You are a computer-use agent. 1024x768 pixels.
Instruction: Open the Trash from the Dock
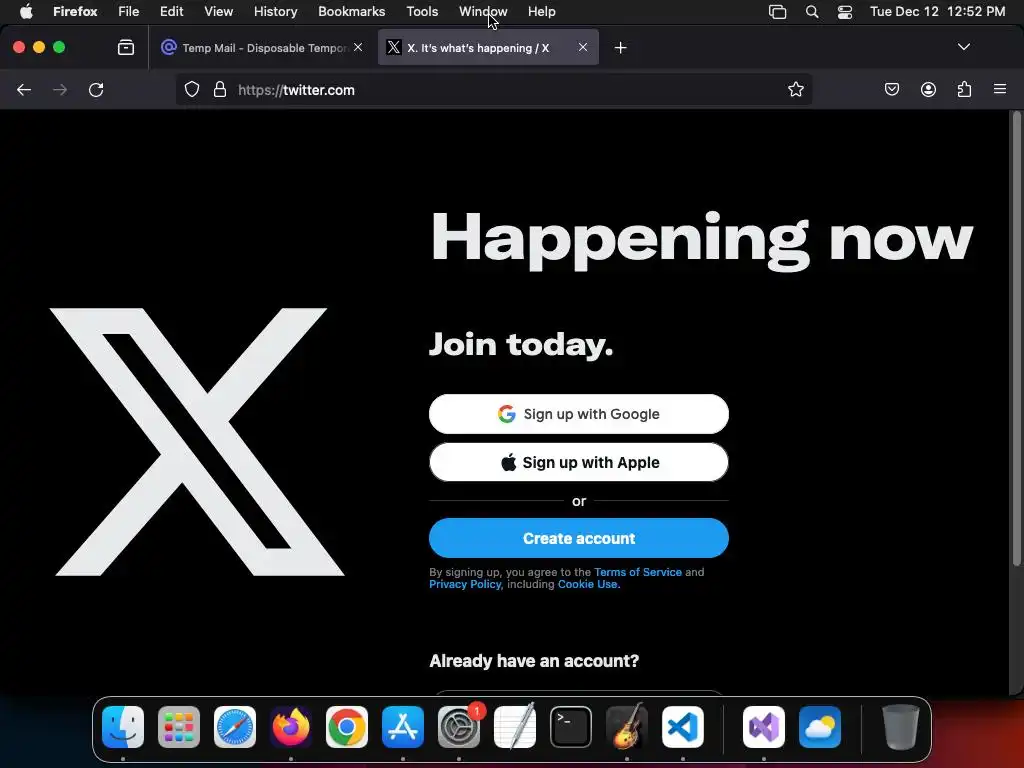coord(901,727)
